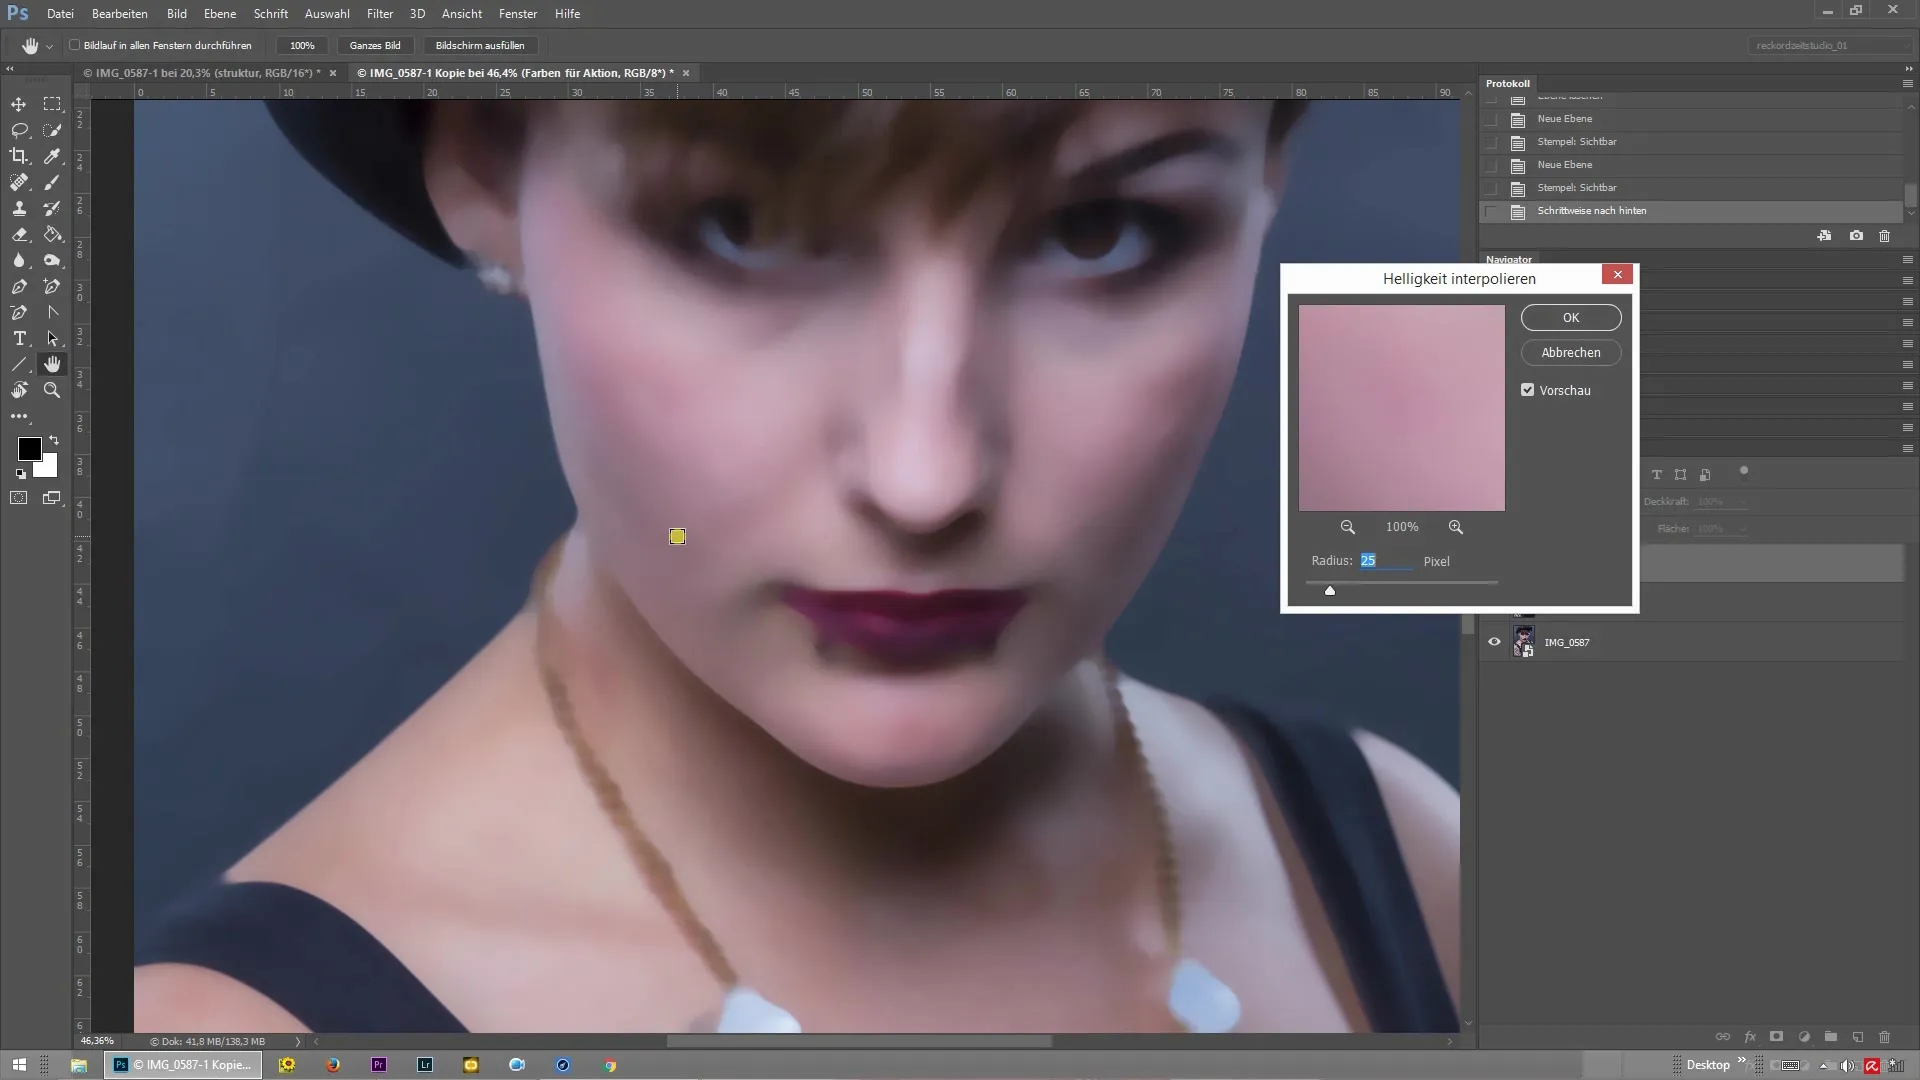1920x1080 pixels.
Task: Set history brush source for Schrittweise nach hinten
Action: point(1491,211)
